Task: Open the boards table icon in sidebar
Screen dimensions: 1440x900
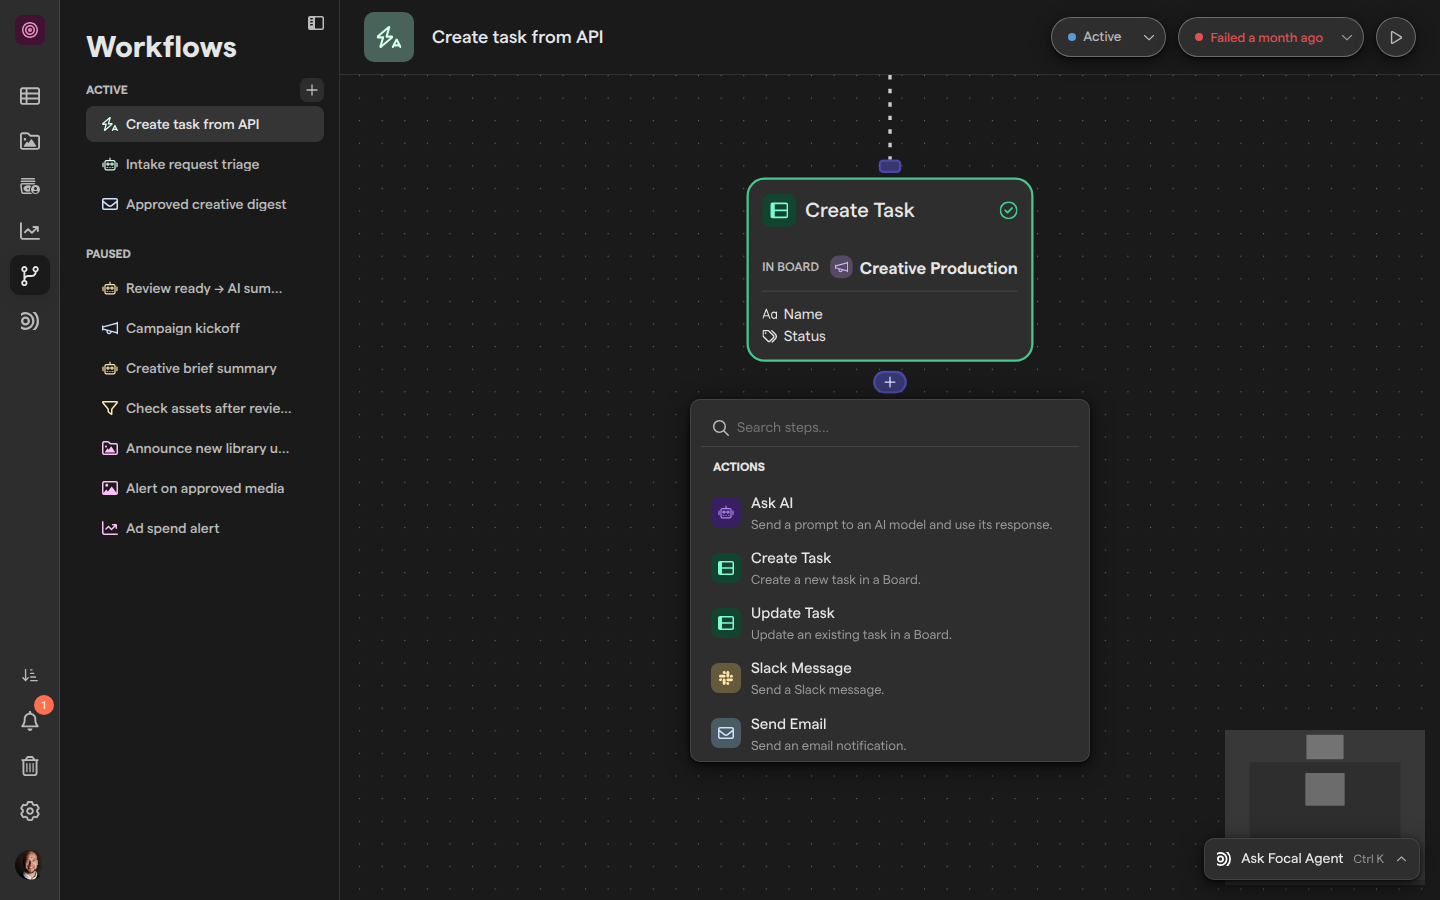Action: tap(30, 96)
